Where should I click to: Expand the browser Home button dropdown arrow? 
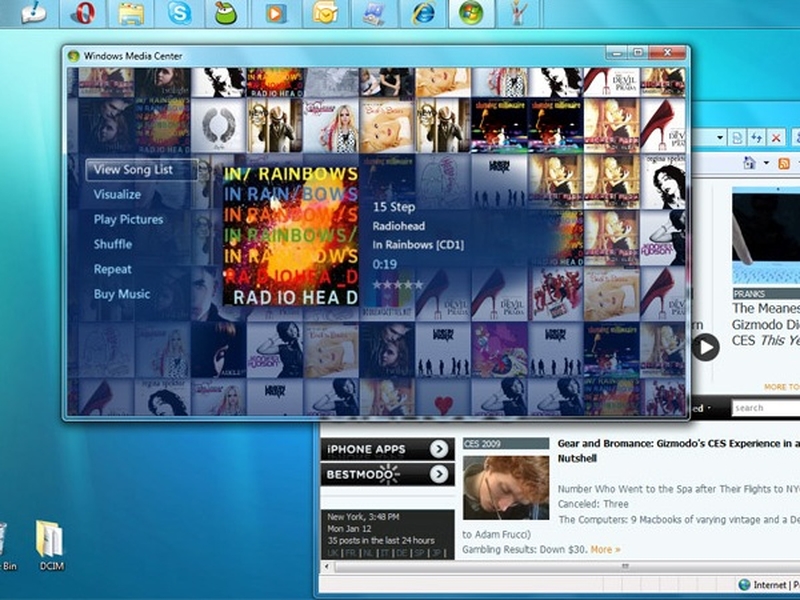point(766,163)
